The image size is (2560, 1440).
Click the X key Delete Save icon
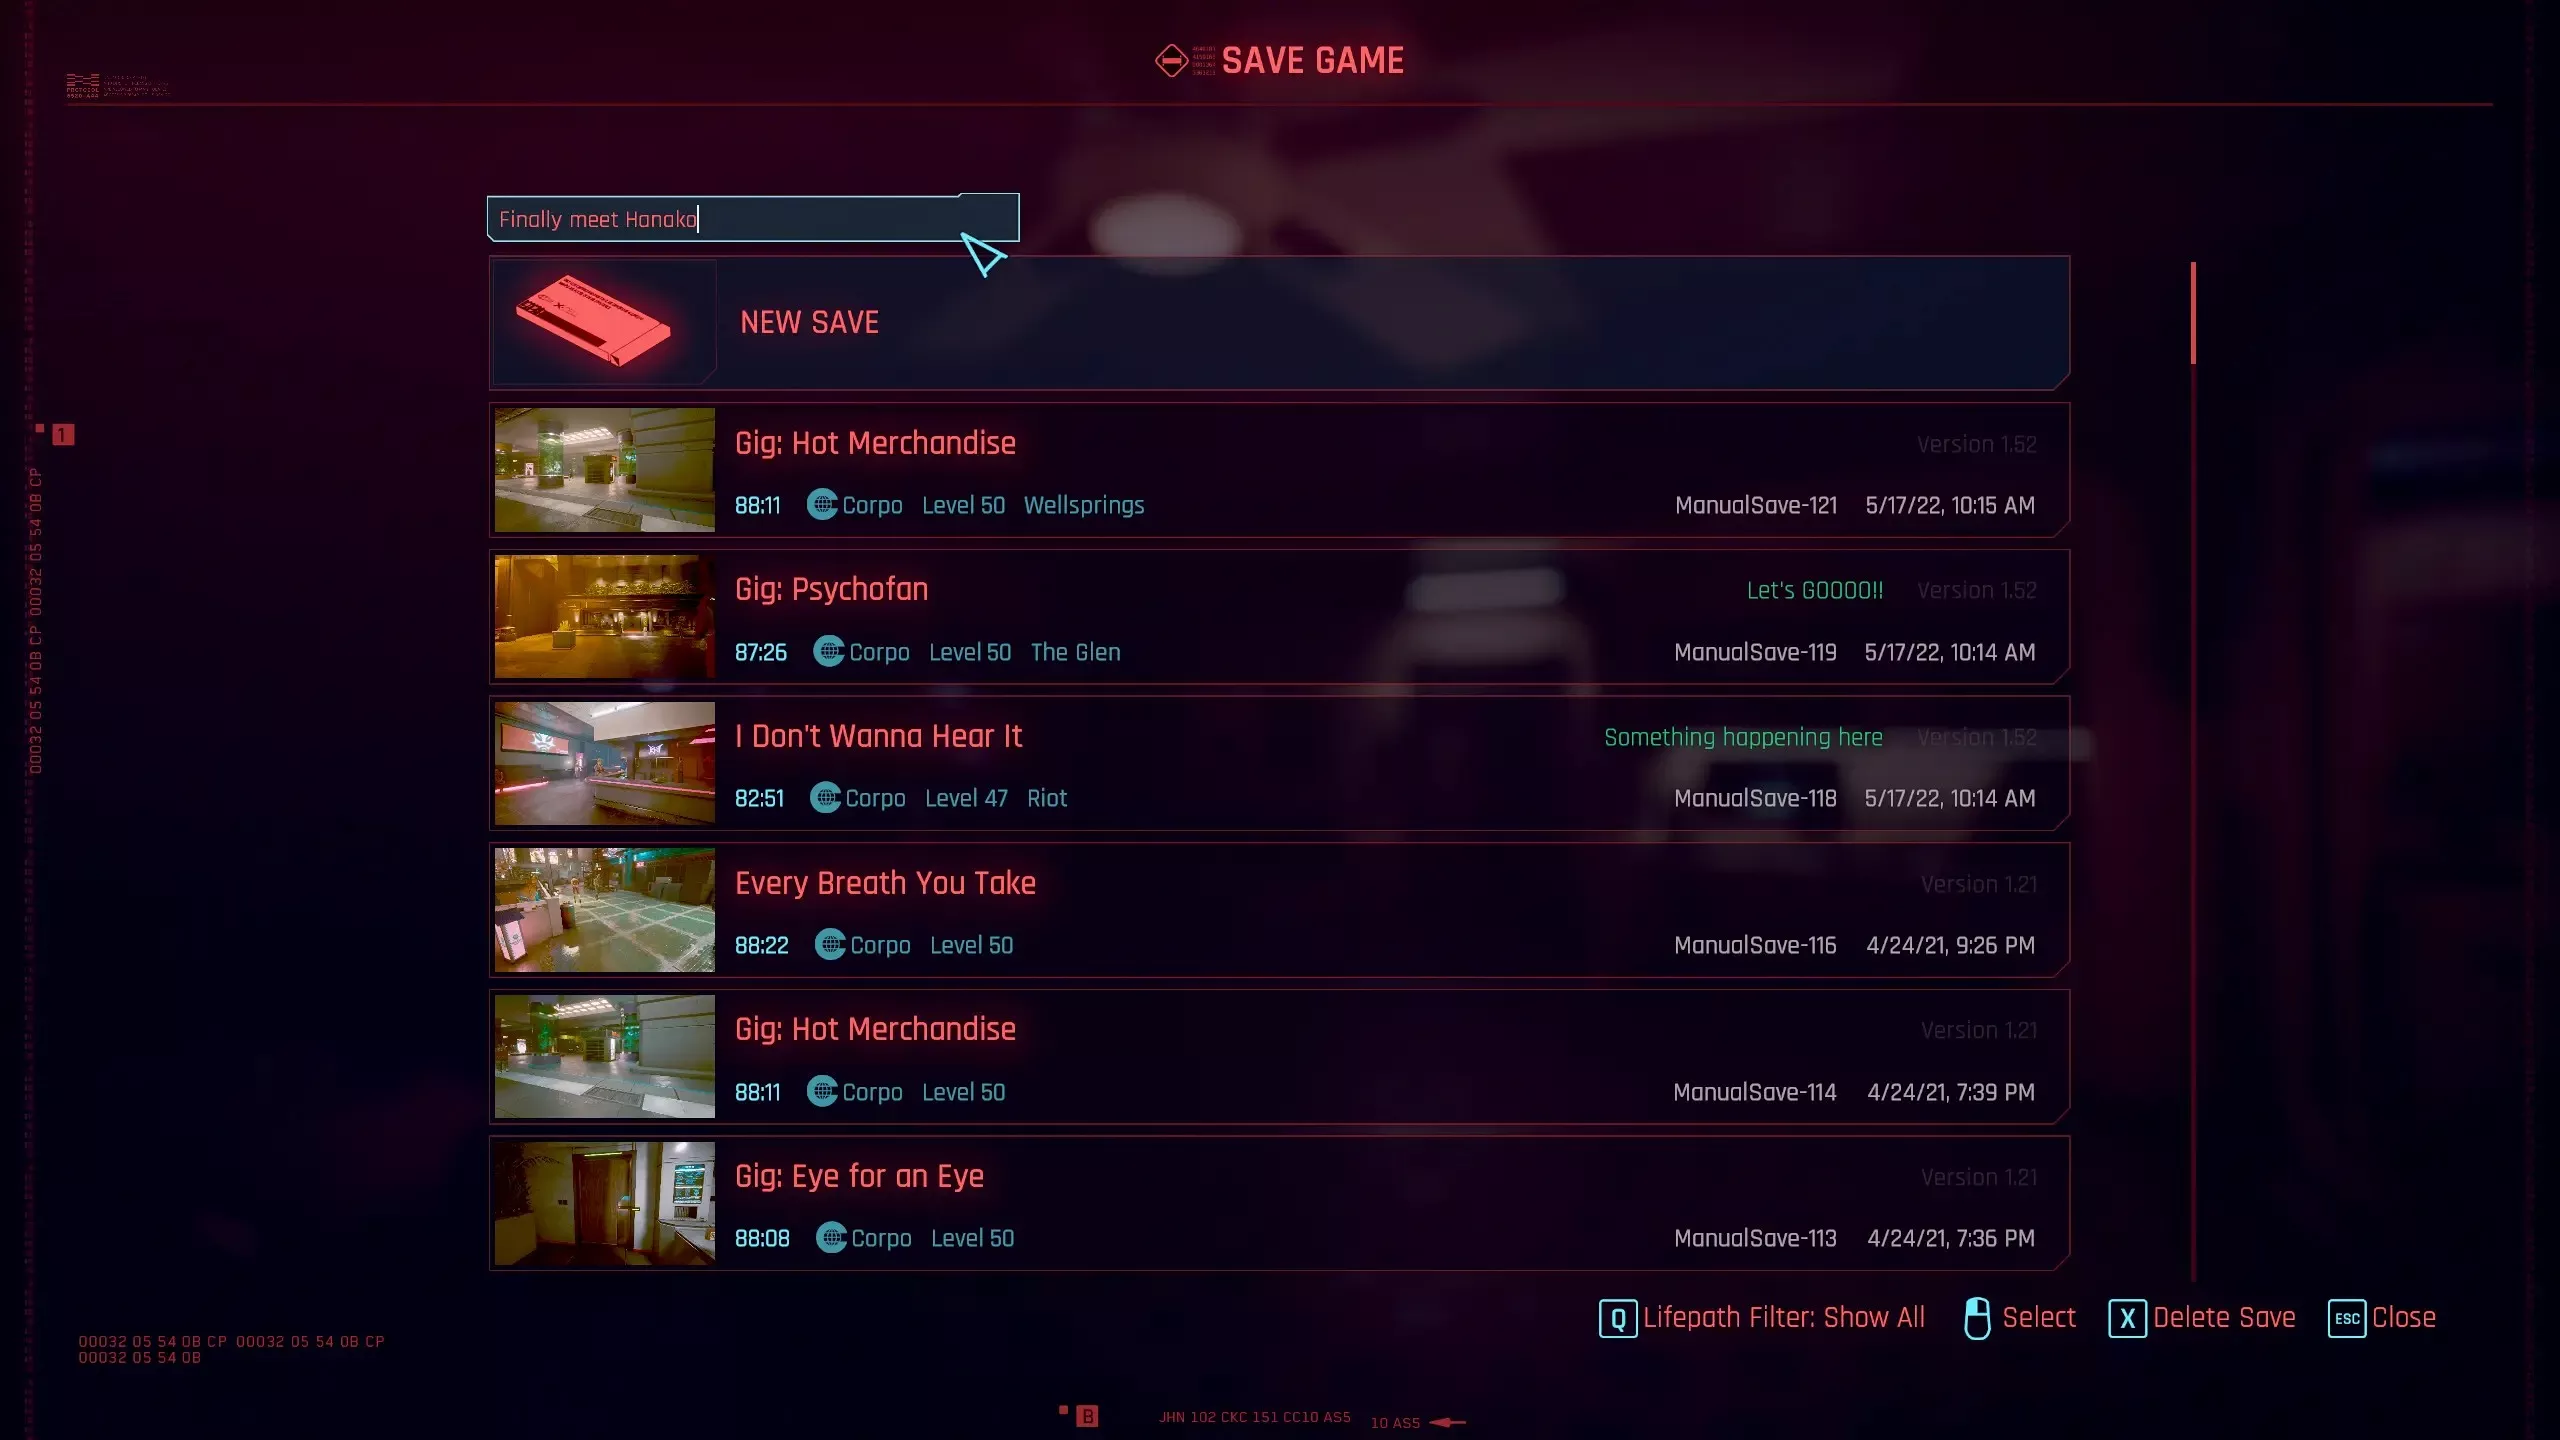[2127, 1318]
